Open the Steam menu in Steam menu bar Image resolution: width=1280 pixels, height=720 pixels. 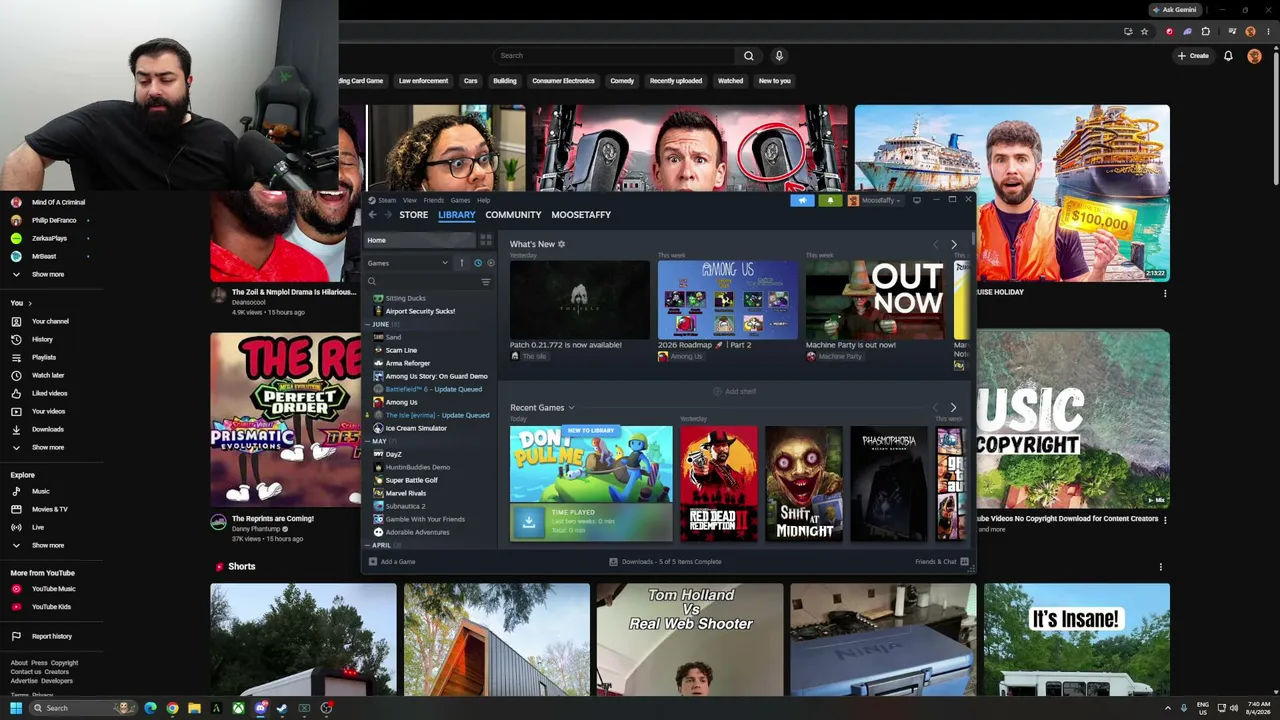coord(387,200)
